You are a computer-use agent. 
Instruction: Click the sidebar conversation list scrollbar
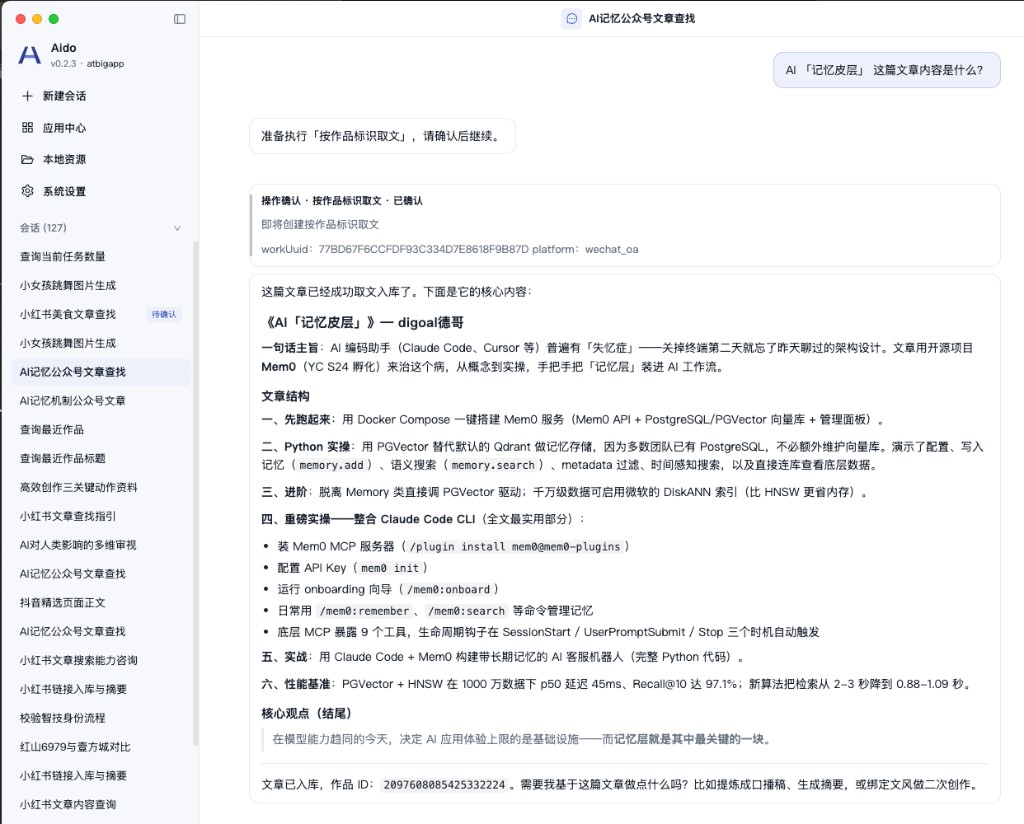tap(195, 493)
